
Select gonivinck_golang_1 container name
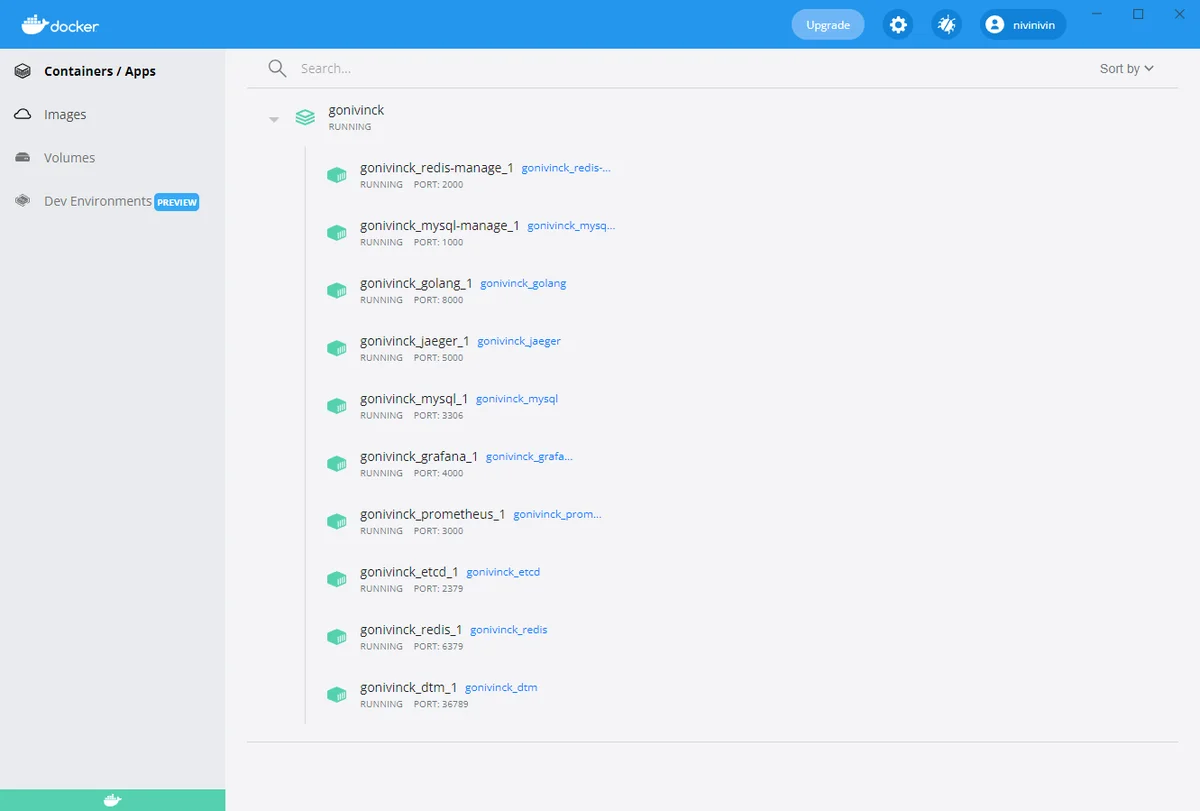click(x=416, y=283)
